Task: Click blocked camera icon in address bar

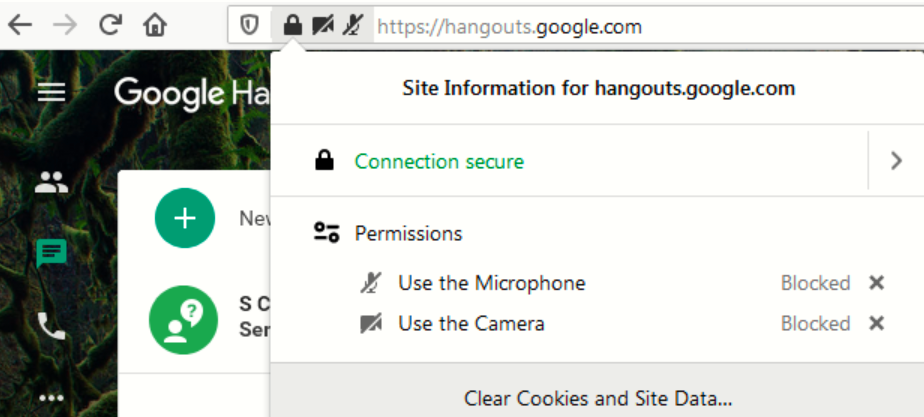Action: [322, 26]
